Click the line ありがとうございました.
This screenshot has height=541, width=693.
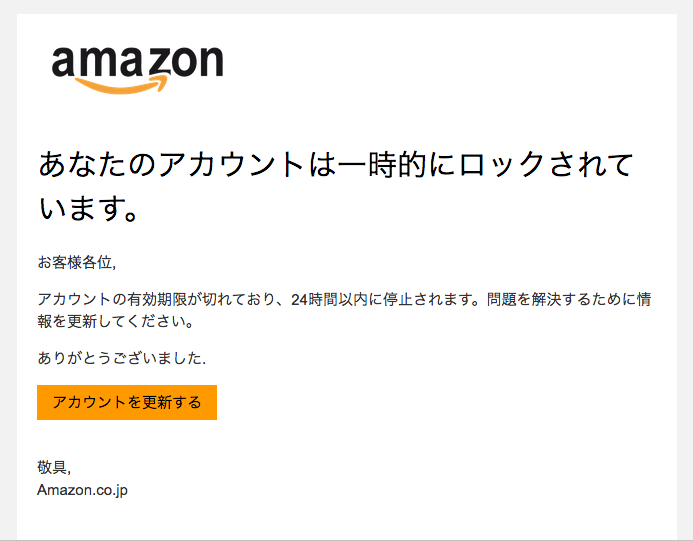click(122, 358)
